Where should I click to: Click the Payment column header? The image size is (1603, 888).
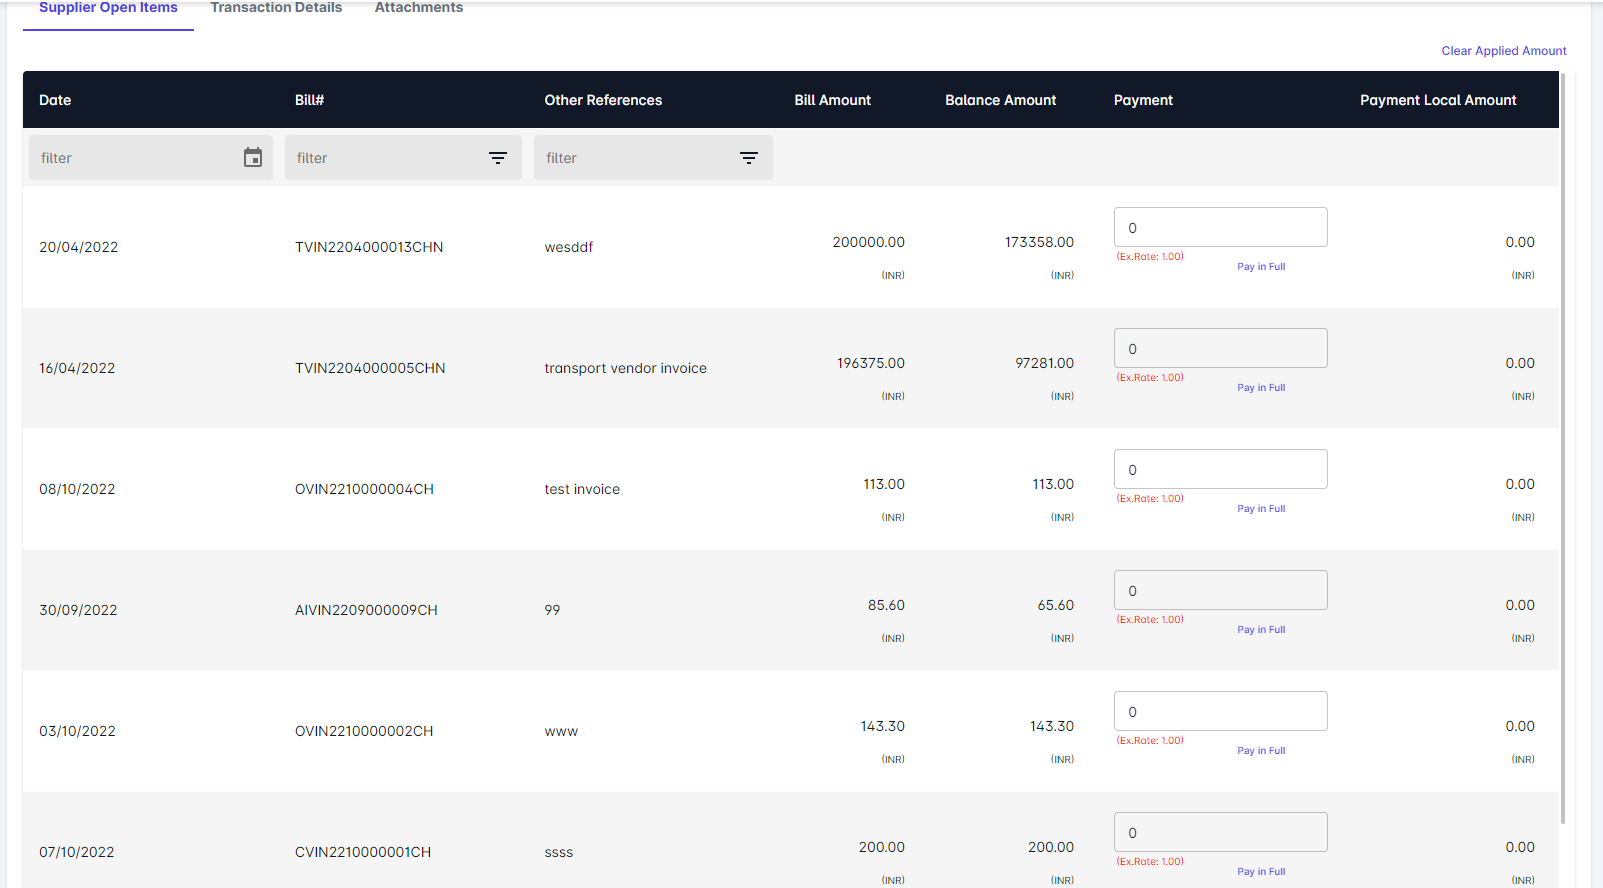coord(1143,100)
